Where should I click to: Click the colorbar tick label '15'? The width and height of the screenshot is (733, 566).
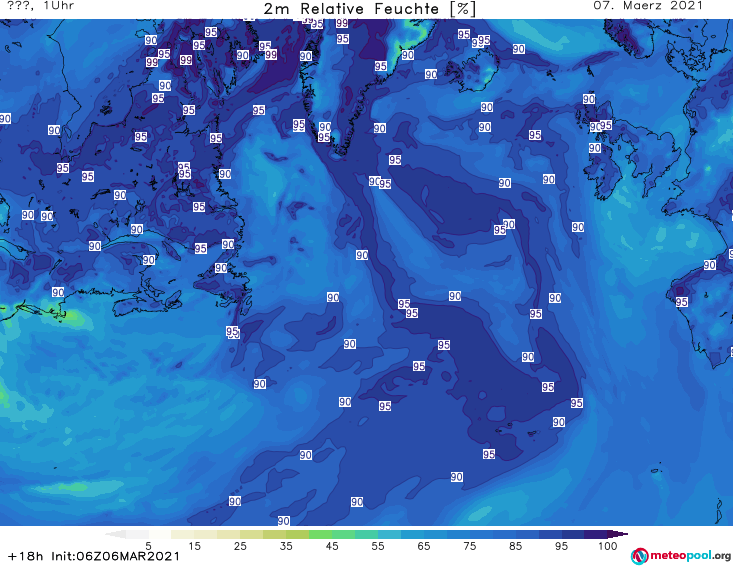[194, 546]
